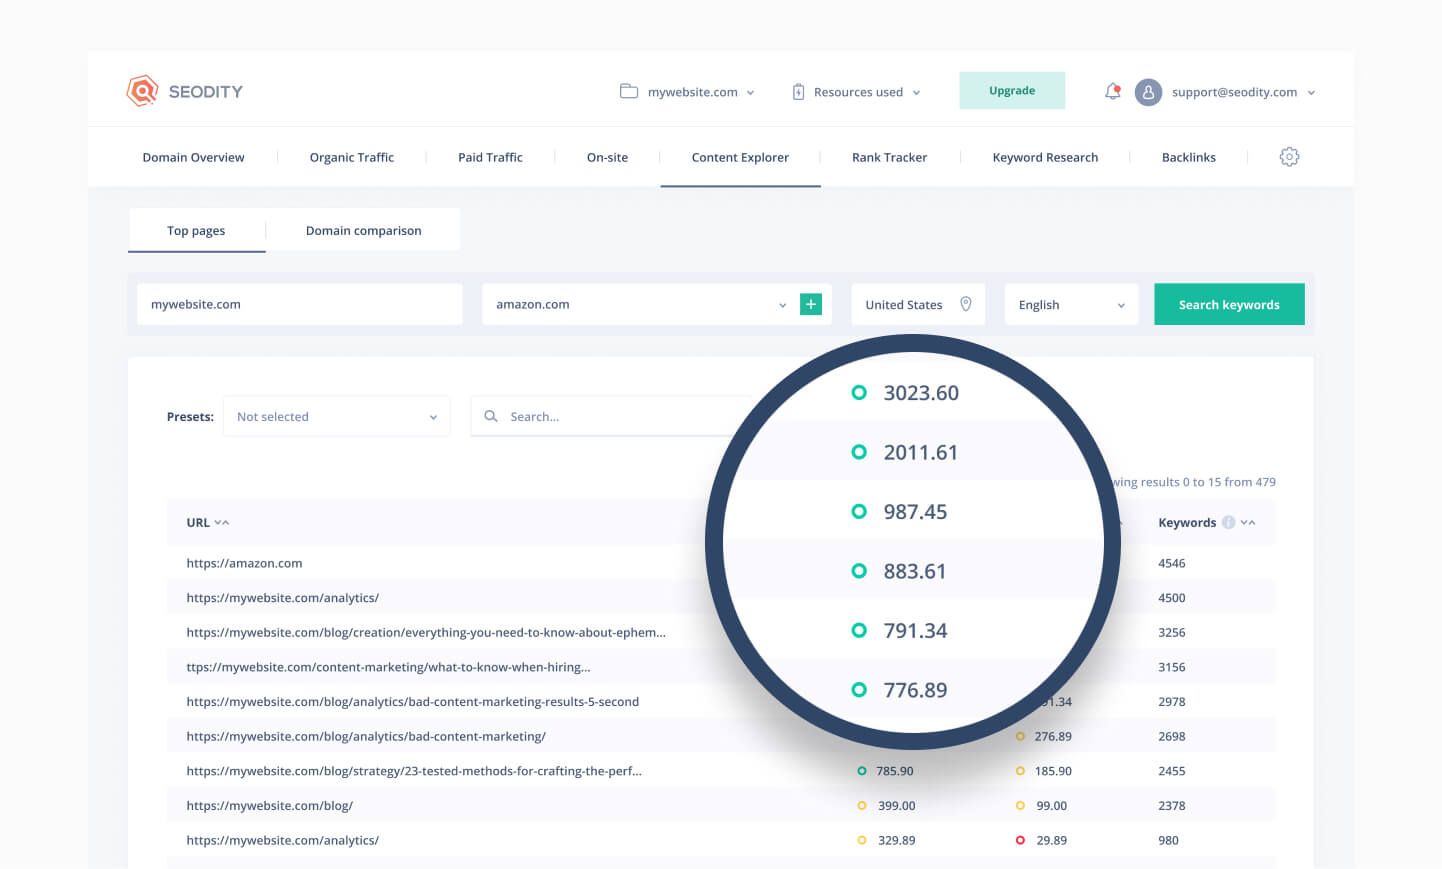Image resolution: width=1442 pixels, height=869 pixels.
Task: Sort table by Keywords column
Action: pyautogui.click(x=1248, y=522)
